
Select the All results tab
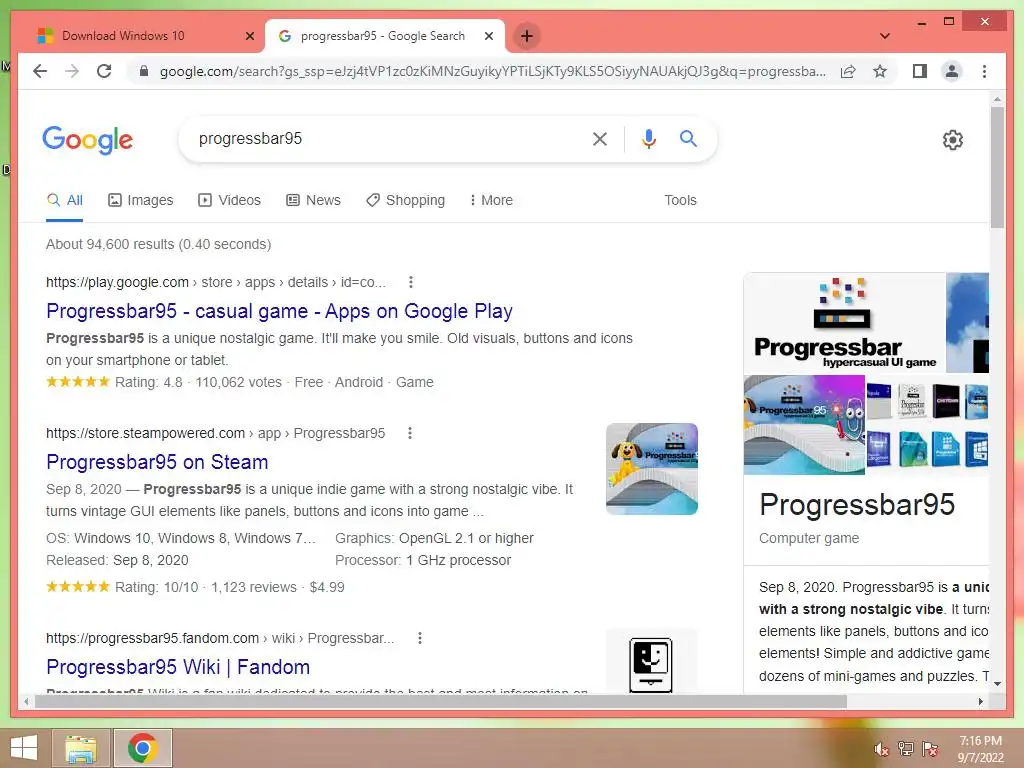tap(65, 200)
